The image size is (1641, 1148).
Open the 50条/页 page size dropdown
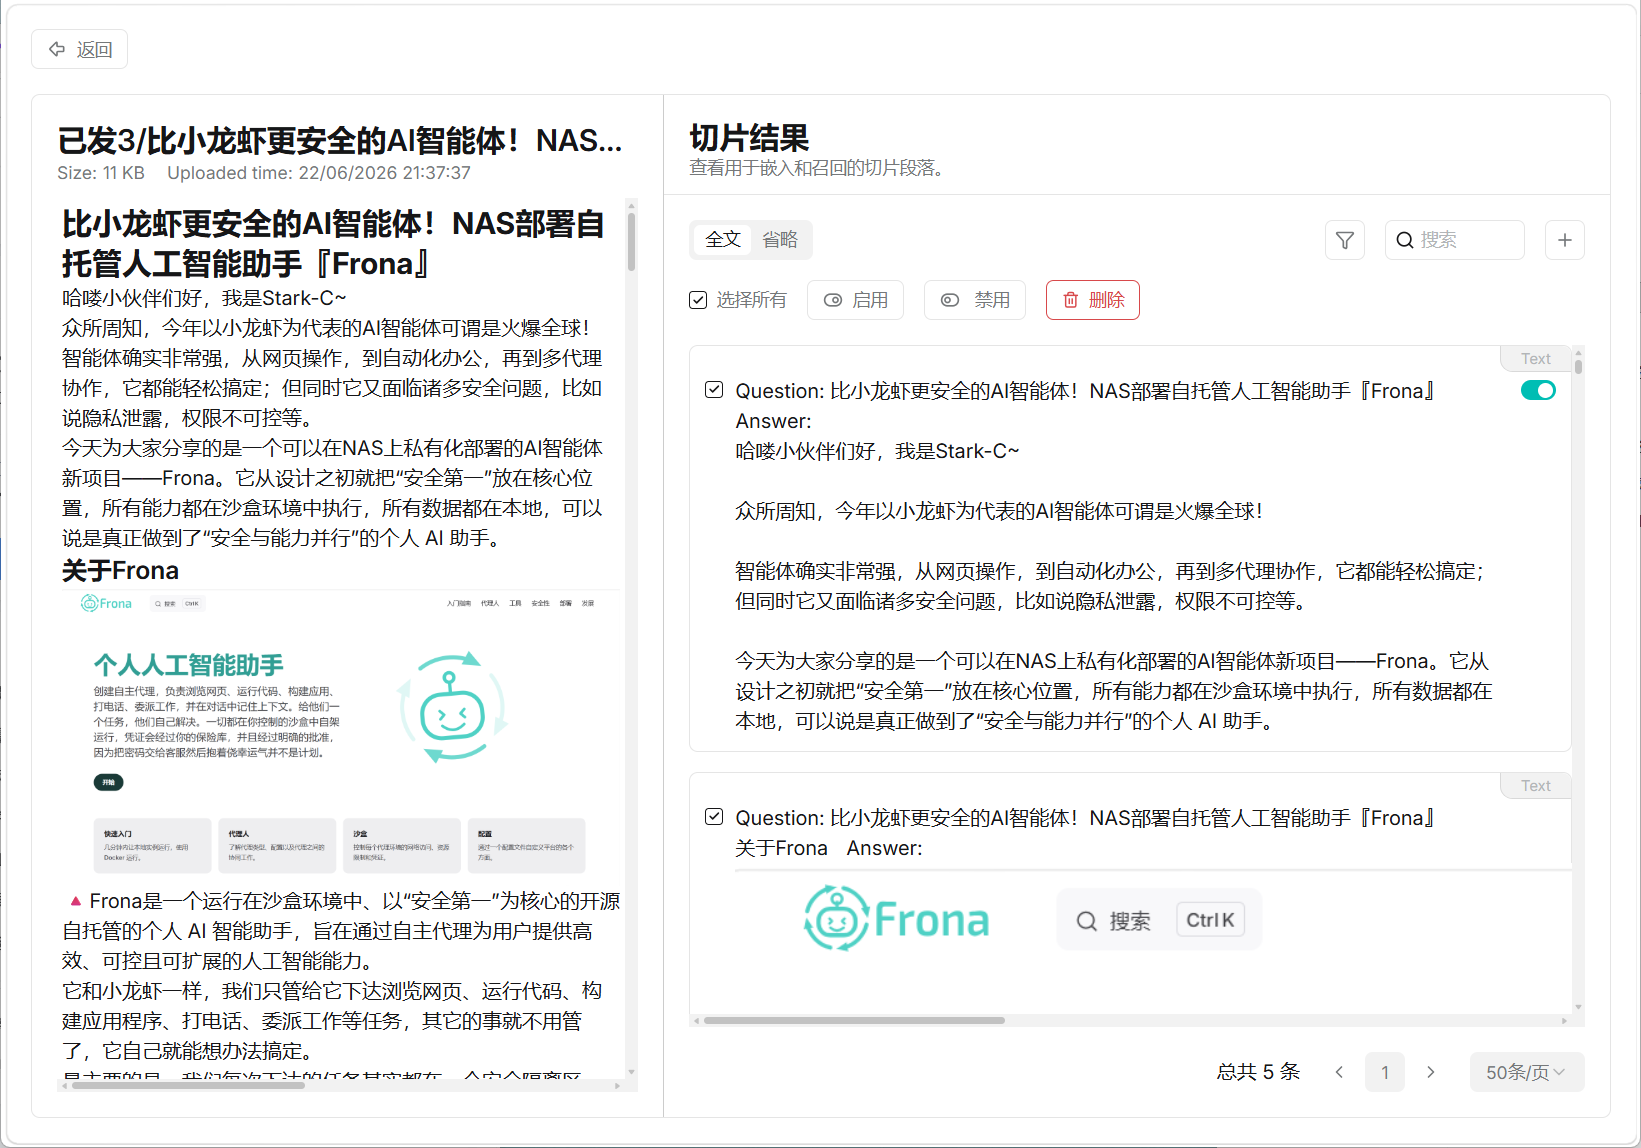(1527, 1072)
